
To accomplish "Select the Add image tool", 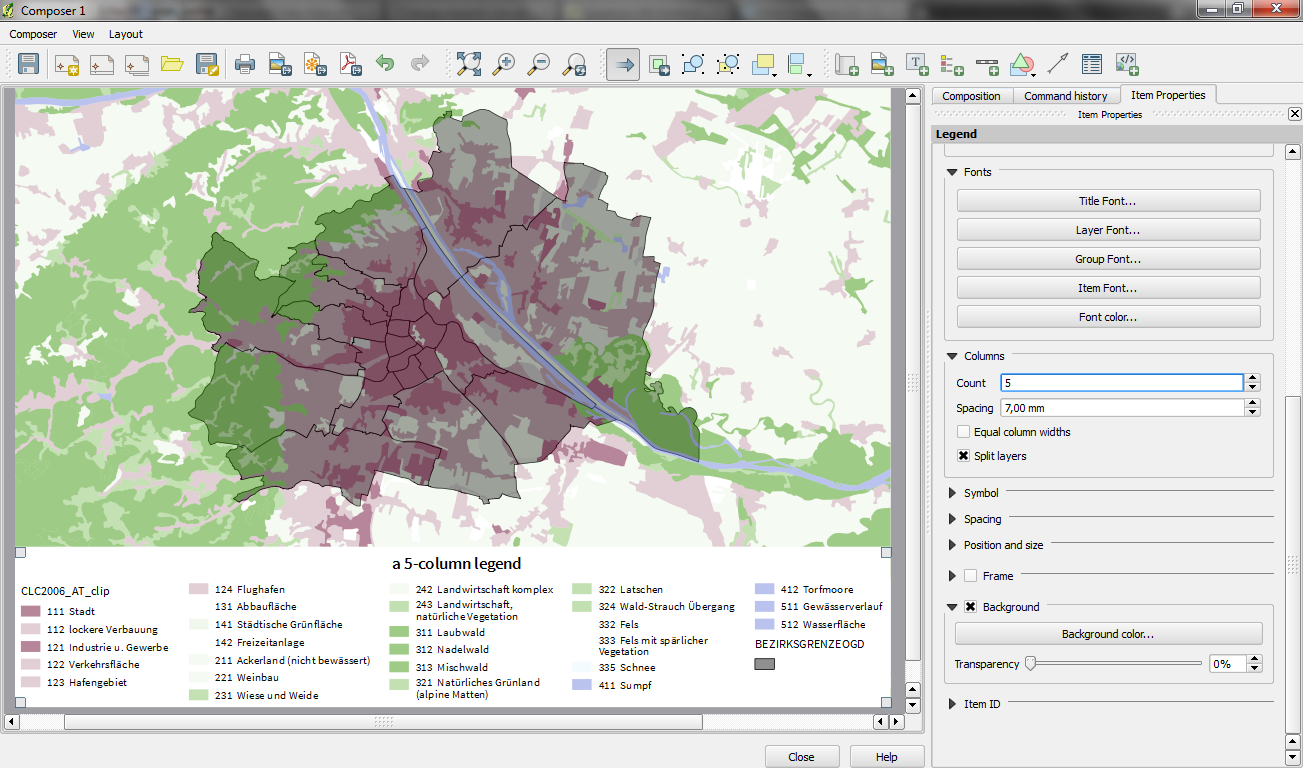I will [x=881, y=63].
